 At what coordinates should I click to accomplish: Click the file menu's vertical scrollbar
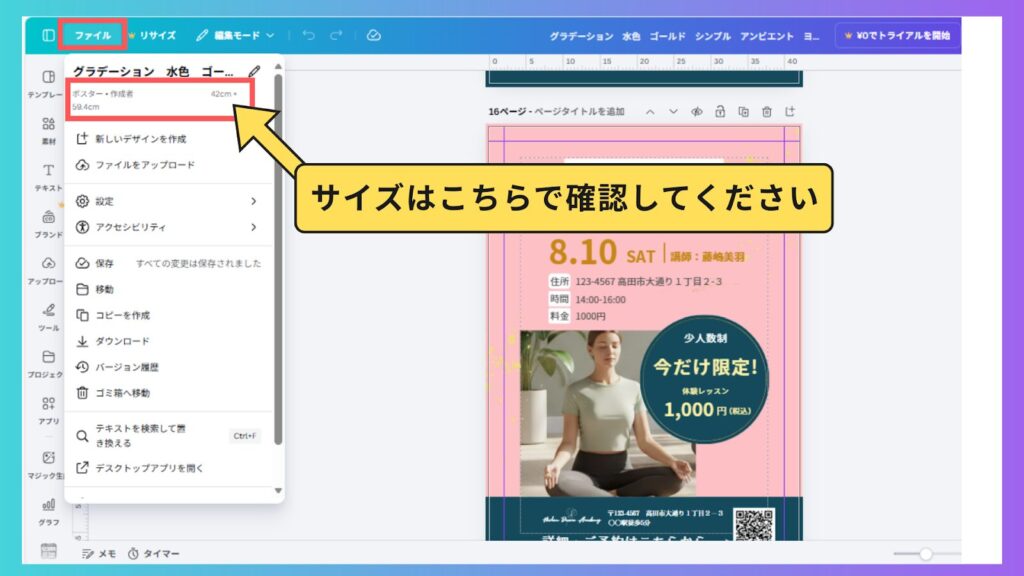point(279,260)
